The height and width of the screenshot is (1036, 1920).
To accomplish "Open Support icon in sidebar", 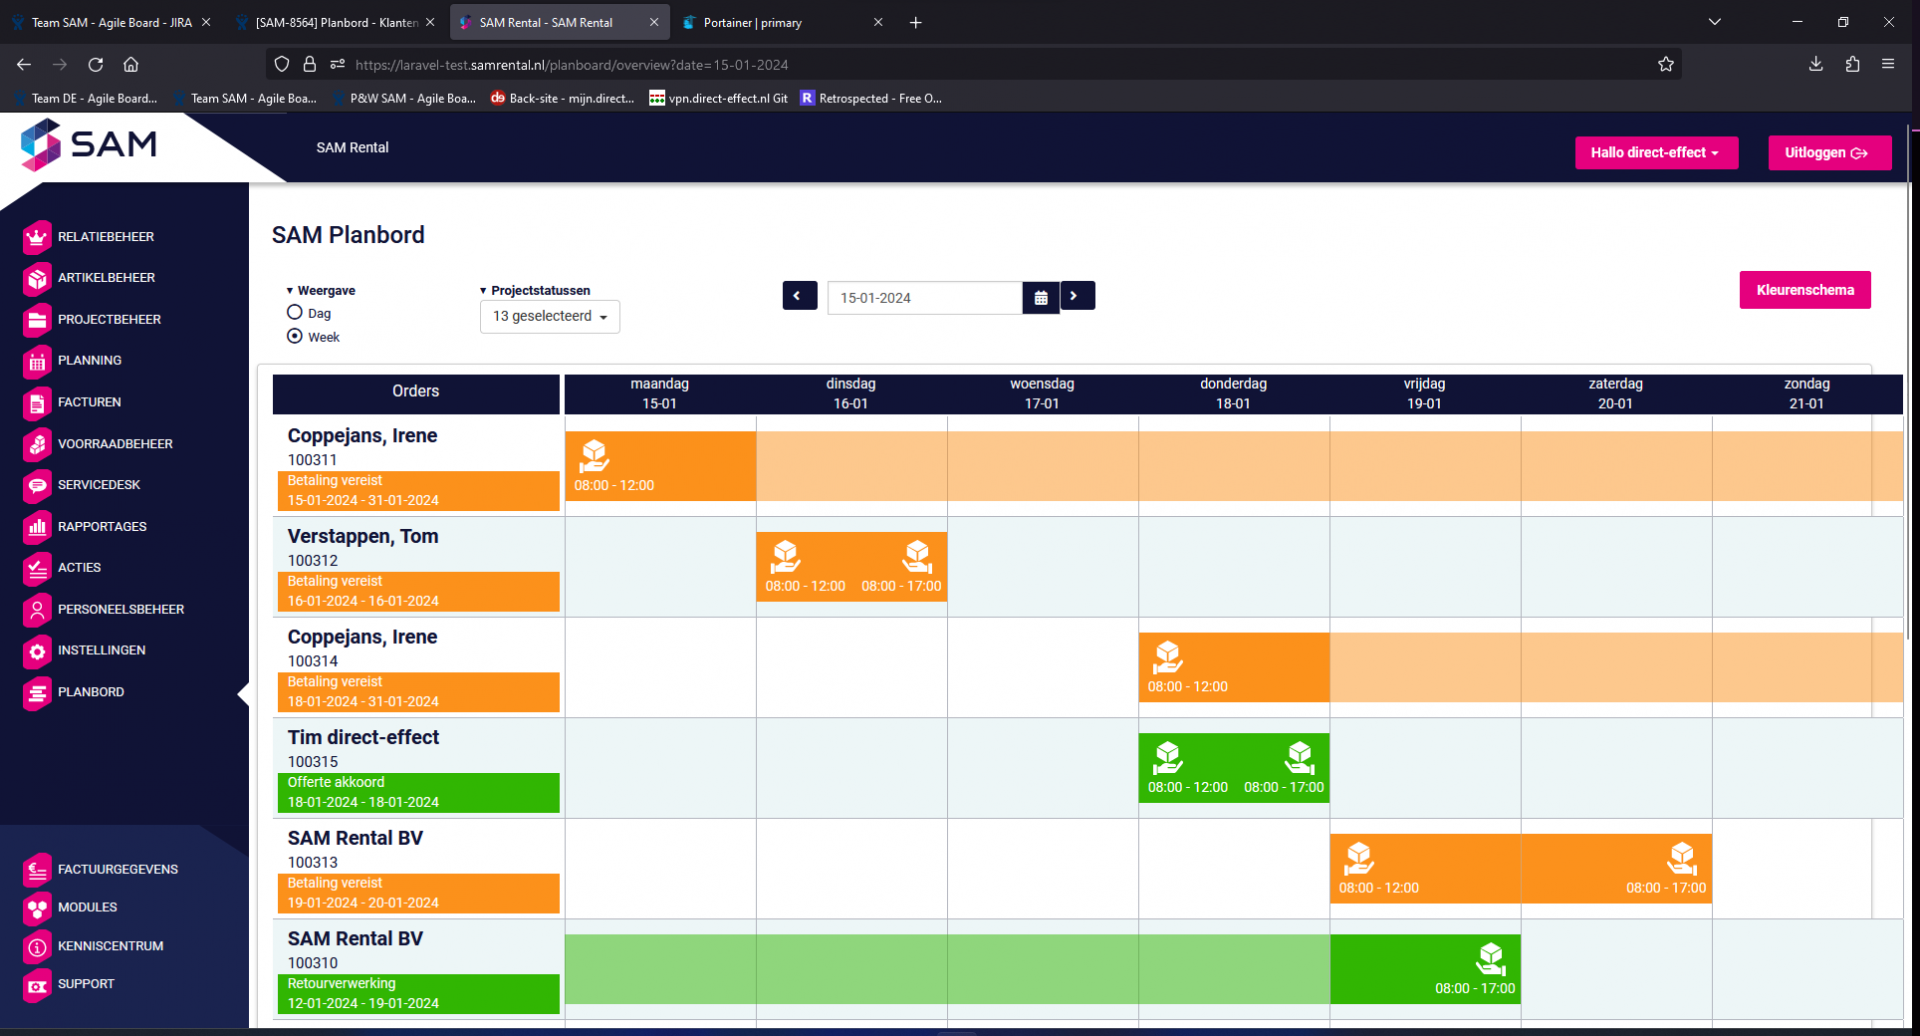I will (37, 985).
